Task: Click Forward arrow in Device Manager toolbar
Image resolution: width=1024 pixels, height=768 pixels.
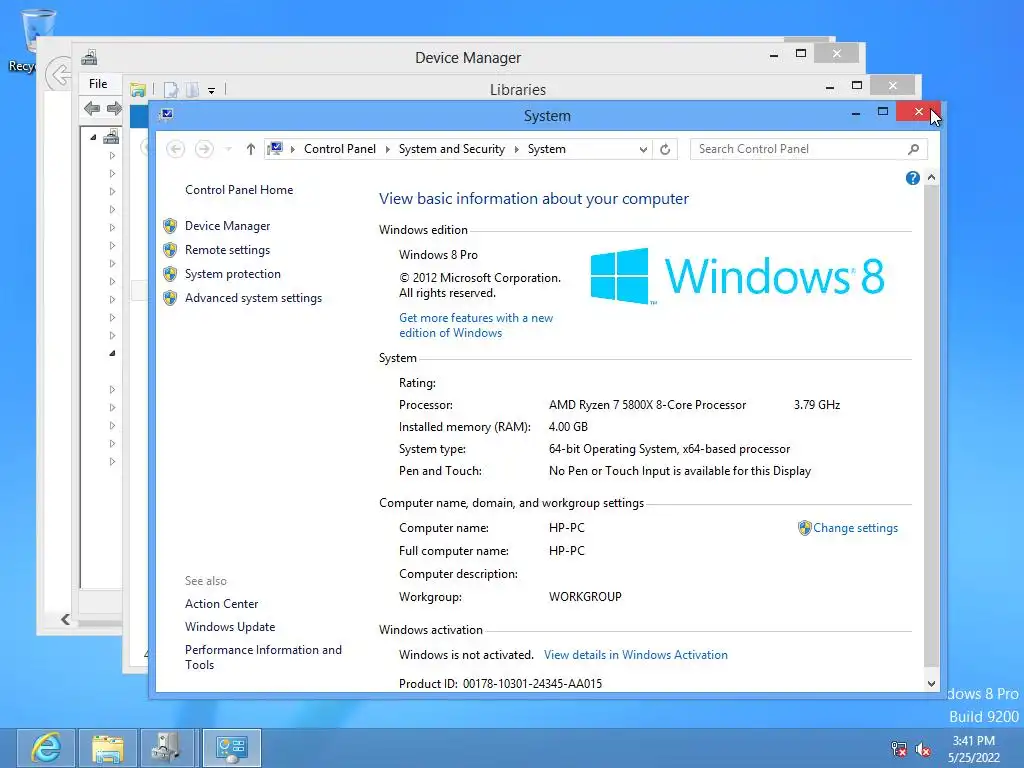Action: 114,108
